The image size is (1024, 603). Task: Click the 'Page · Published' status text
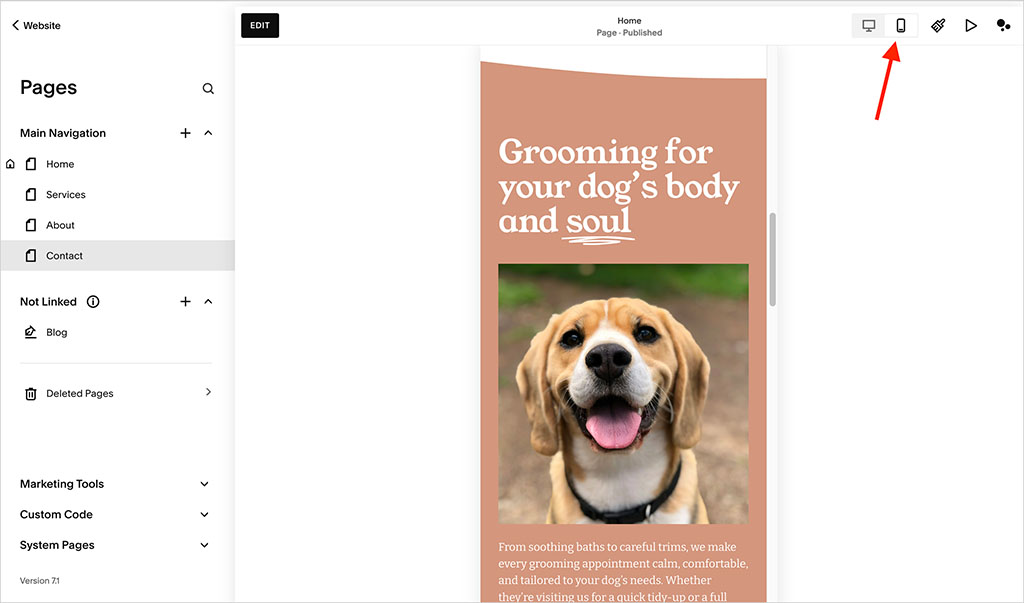(x=629, y=33)
